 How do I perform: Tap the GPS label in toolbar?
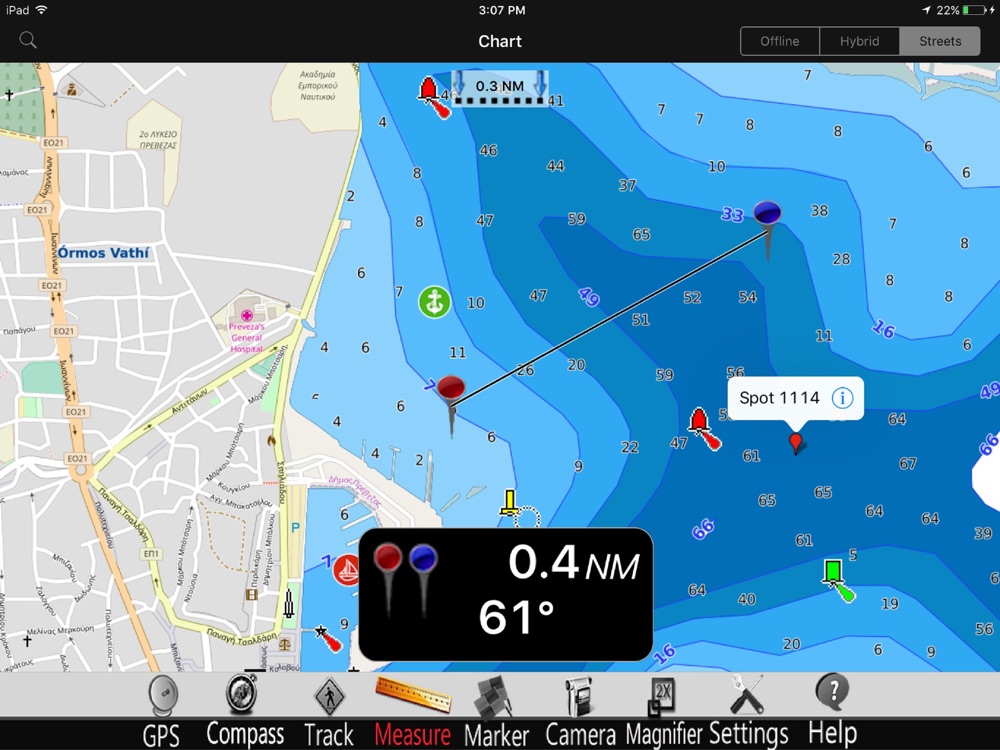[x=161, y=735]
